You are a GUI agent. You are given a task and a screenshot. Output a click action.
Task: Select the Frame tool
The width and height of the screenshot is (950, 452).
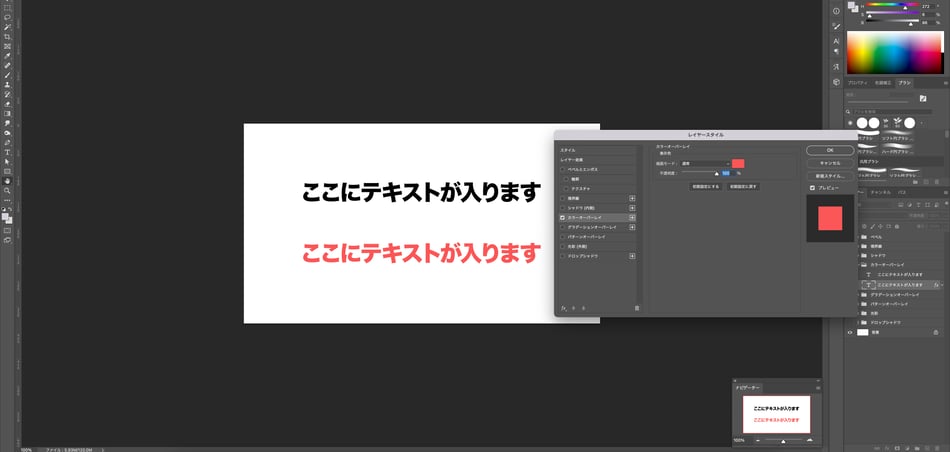pos(7,46)
